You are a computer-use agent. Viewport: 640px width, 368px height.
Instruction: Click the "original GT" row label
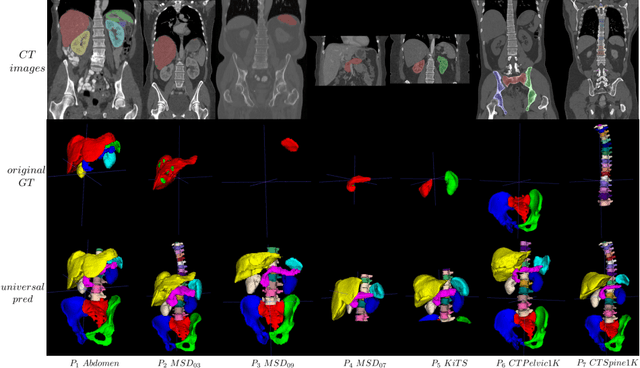pos(26,176)
